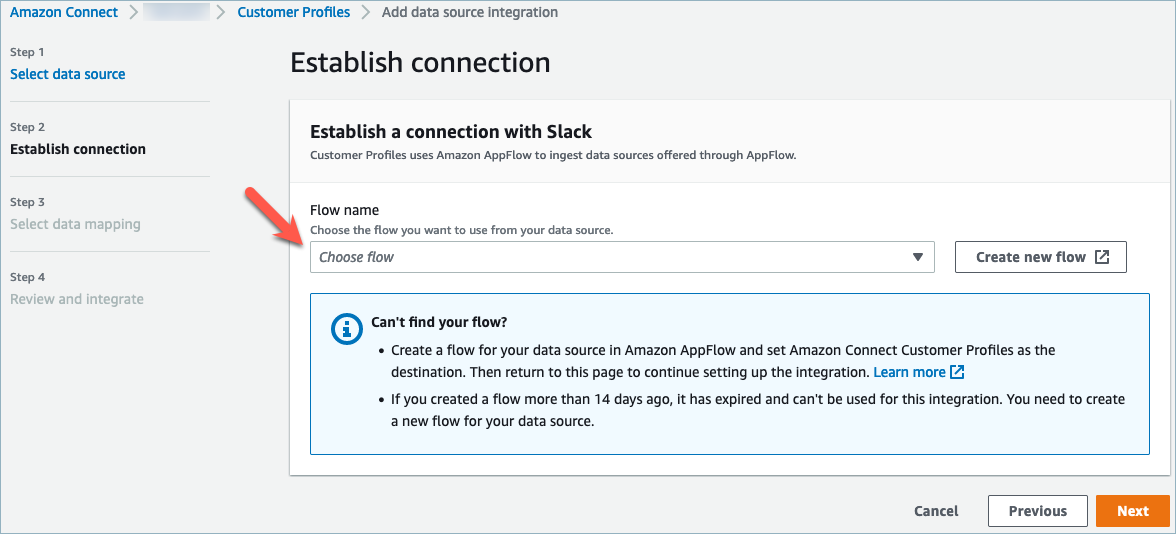Image resolution: width=1176 pixels, height=534 pixels.
Task: Click the blurred instance name breadcrumb
Action: (x=176, y=13)
